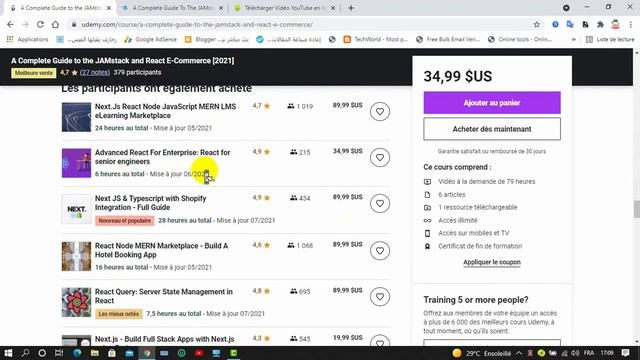Viewport: 640px width, 360px height.
Task: Click the page vertical scrollbar thumb
Action: click(636, 209)
